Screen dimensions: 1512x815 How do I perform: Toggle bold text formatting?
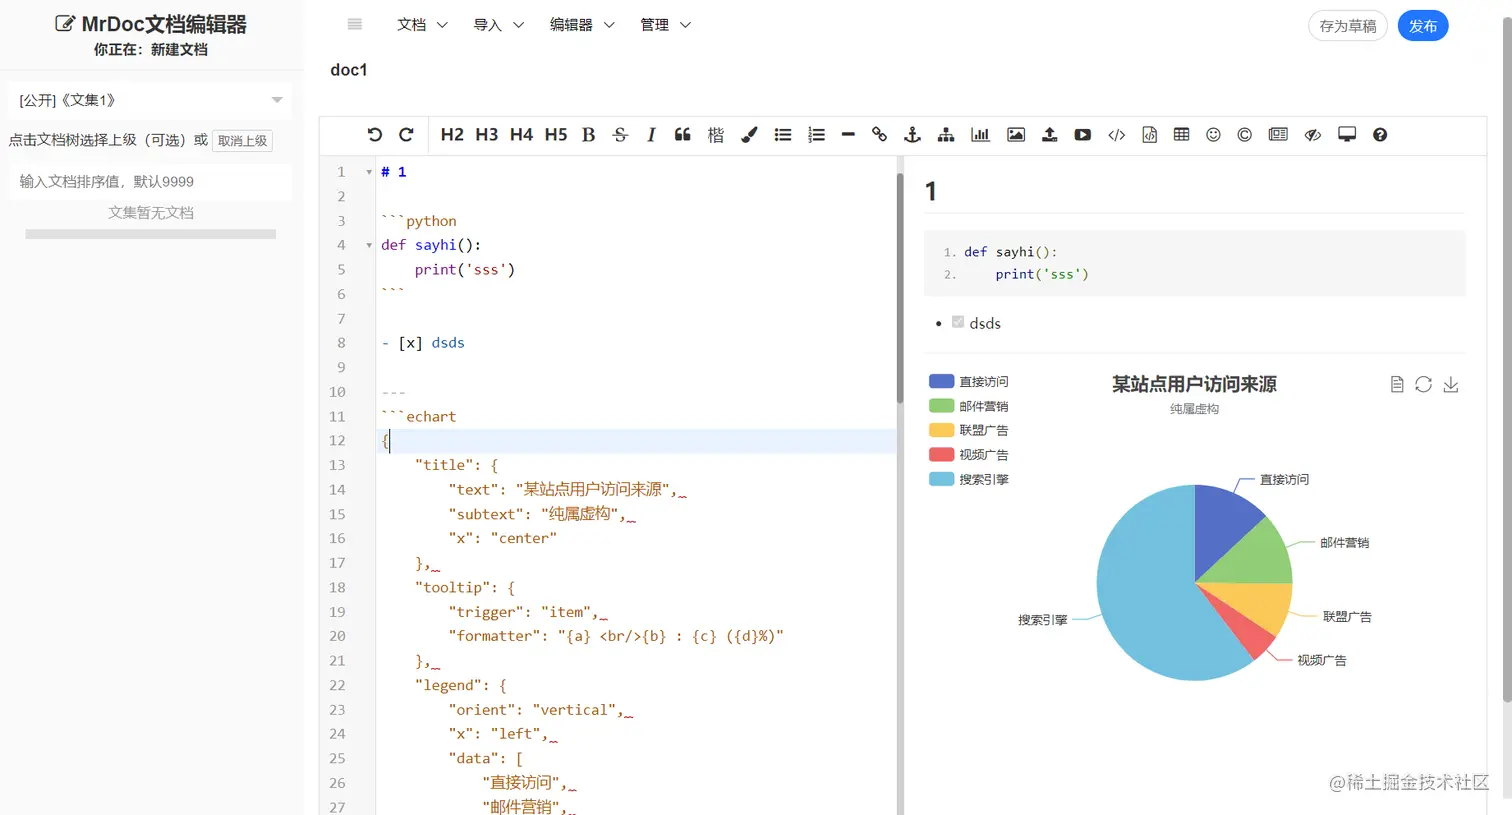click(x=589, y=135)
